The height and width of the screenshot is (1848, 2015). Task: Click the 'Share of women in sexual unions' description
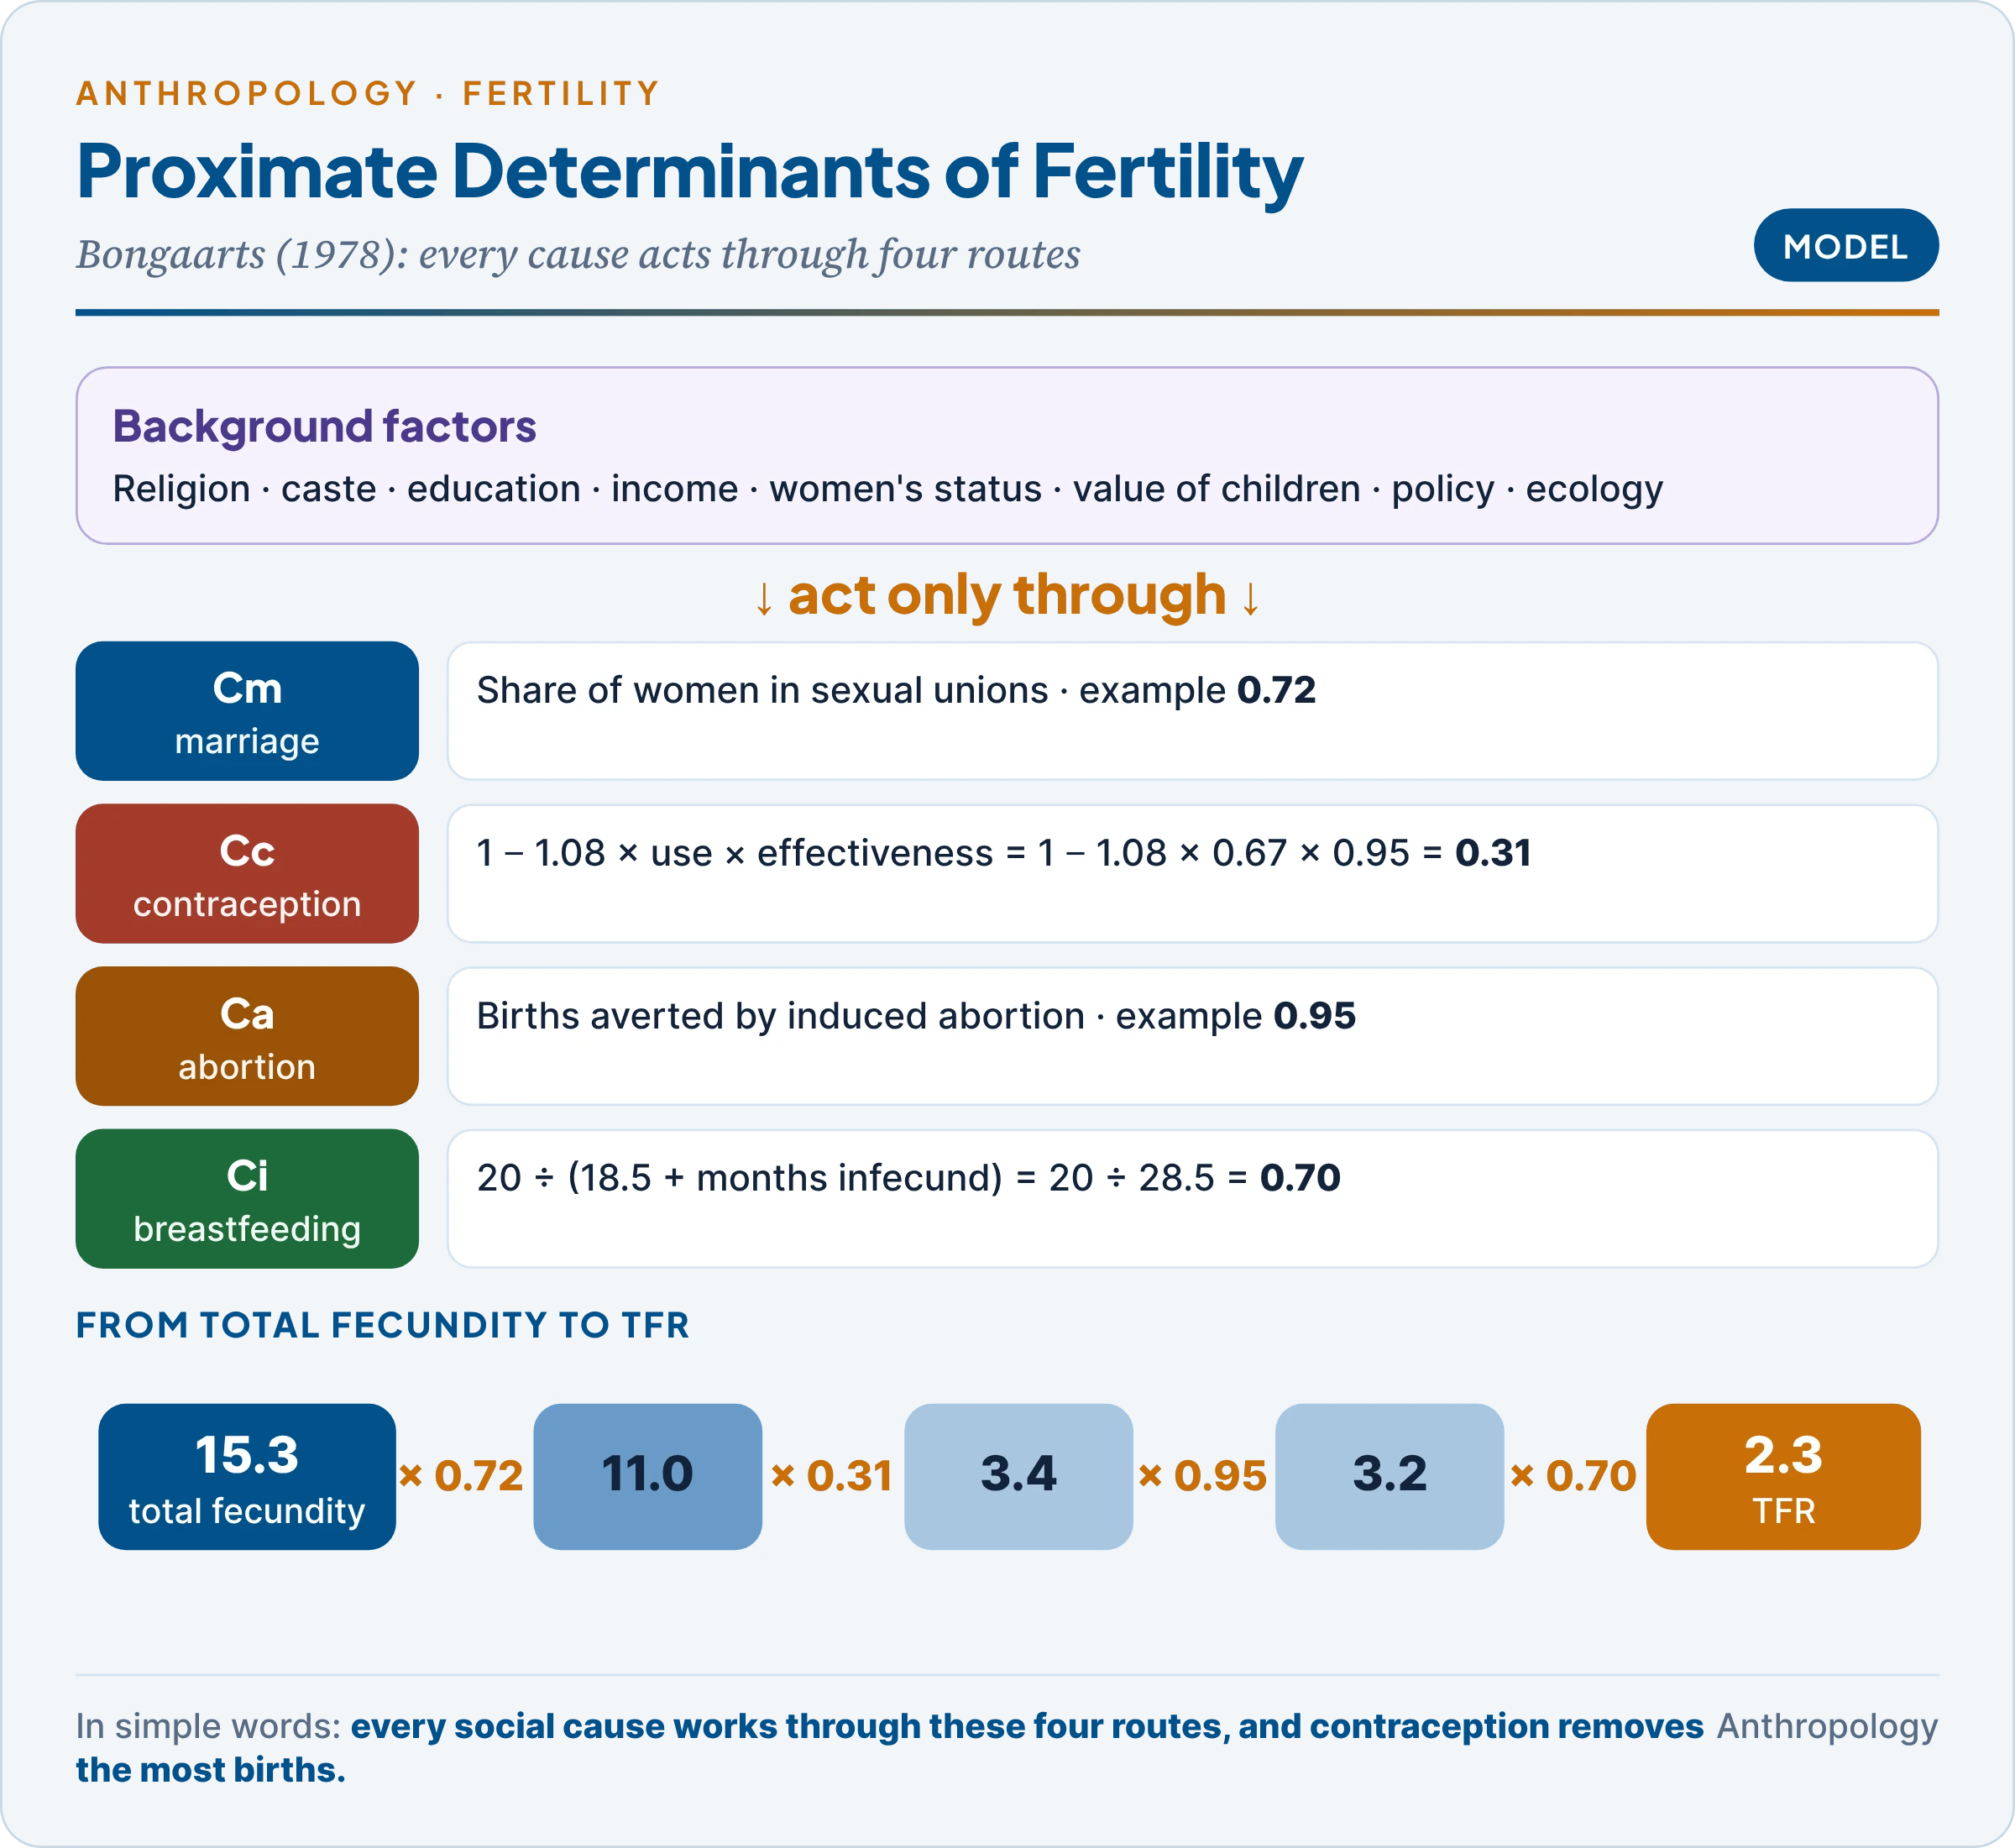pos(896,690)
